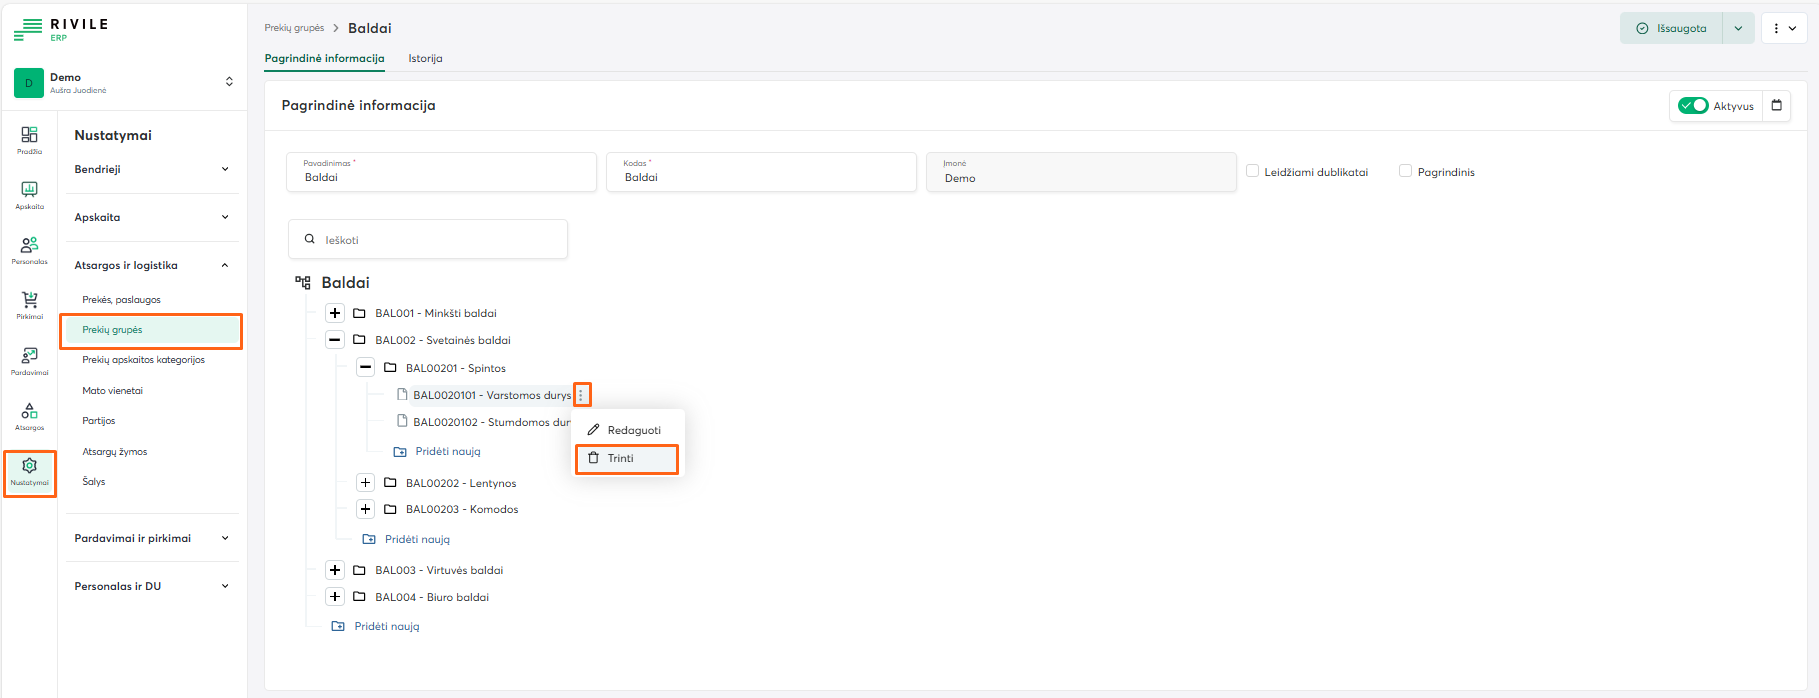Expand the Pardavimai ir pirkimai section
Image resolution: width=1819 pixels, height=698 pixels.
(151, 538)
